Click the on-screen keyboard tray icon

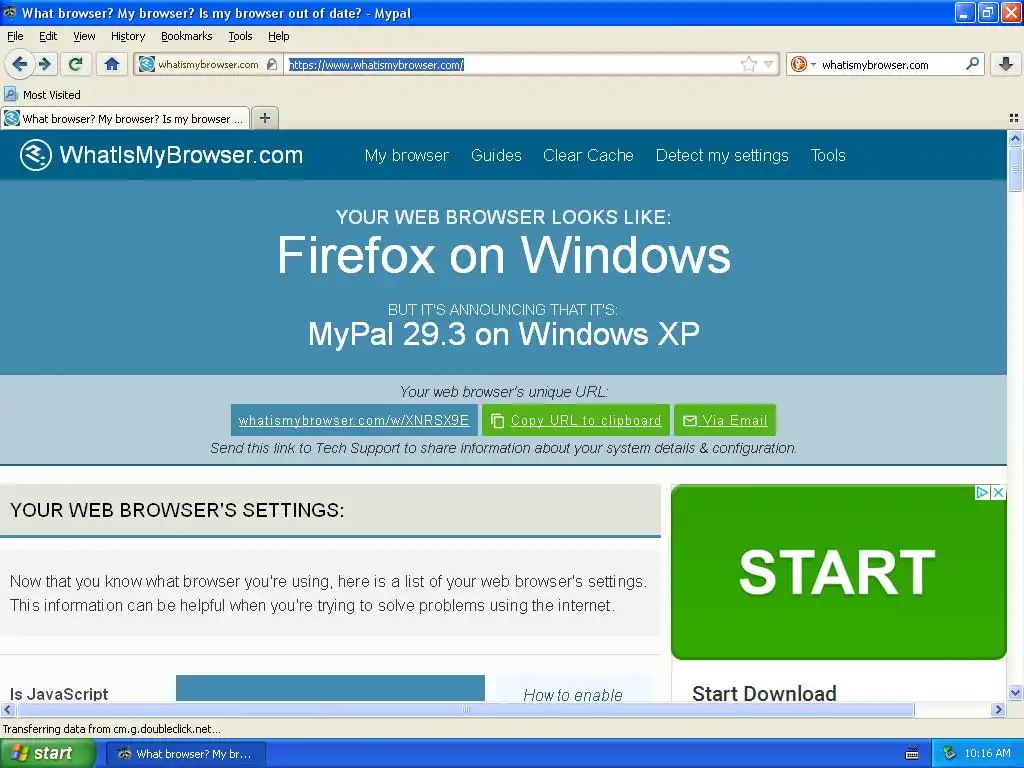point(912,754)
